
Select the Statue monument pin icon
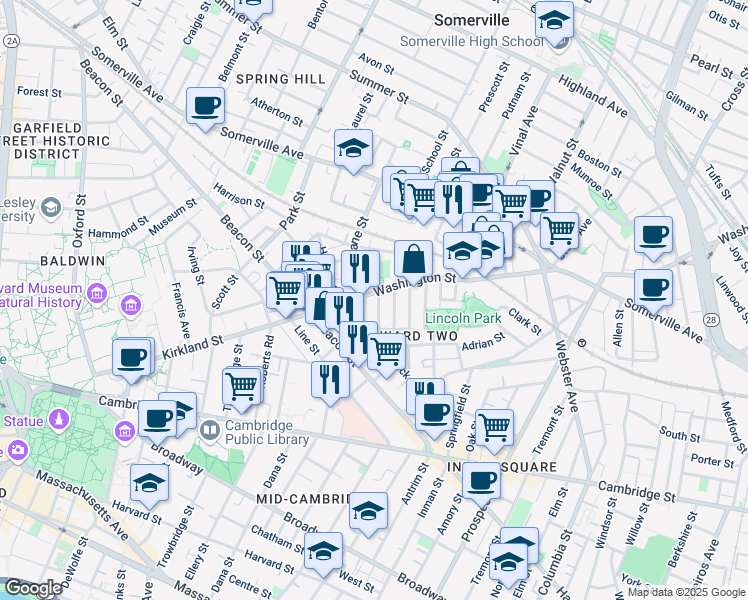pos(59,420)
